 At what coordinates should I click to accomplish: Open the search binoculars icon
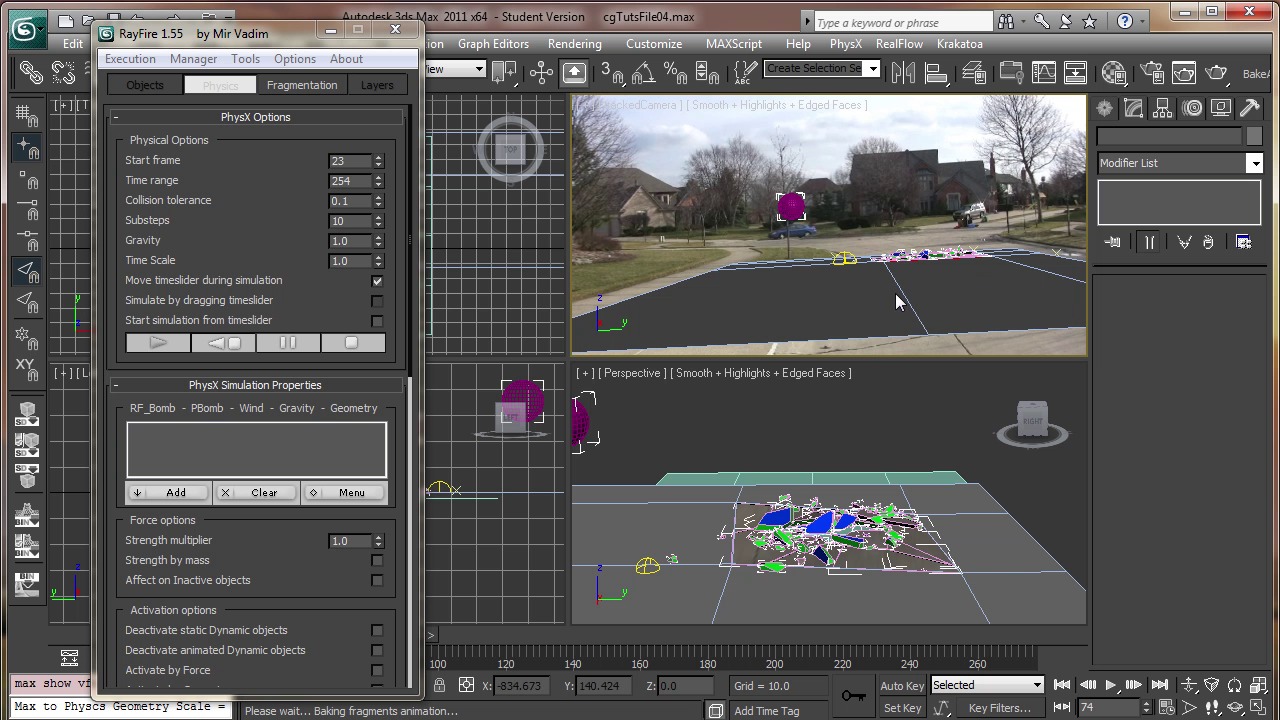tap(1006, 21)
